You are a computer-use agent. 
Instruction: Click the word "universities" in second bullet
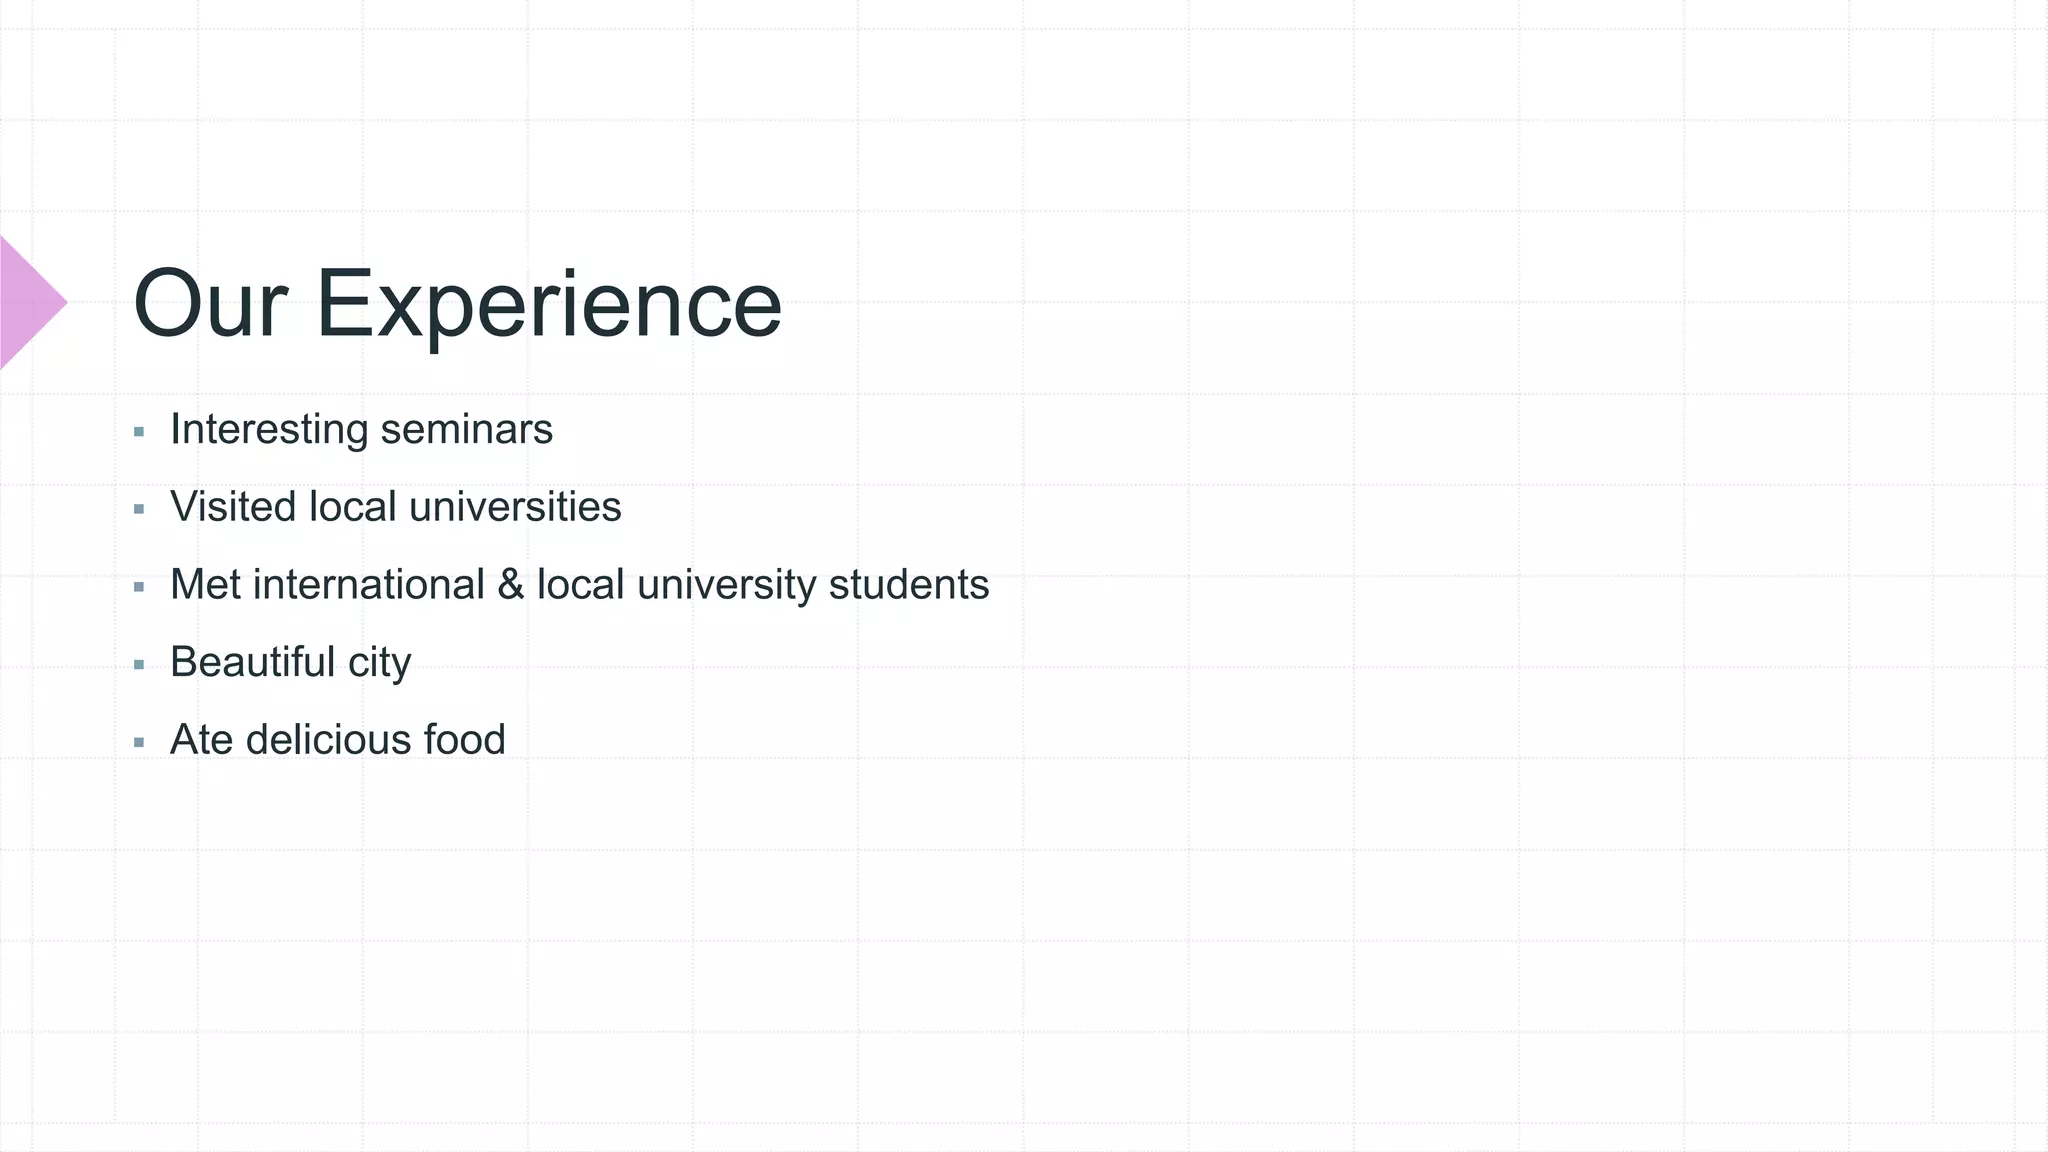[515, 507]
